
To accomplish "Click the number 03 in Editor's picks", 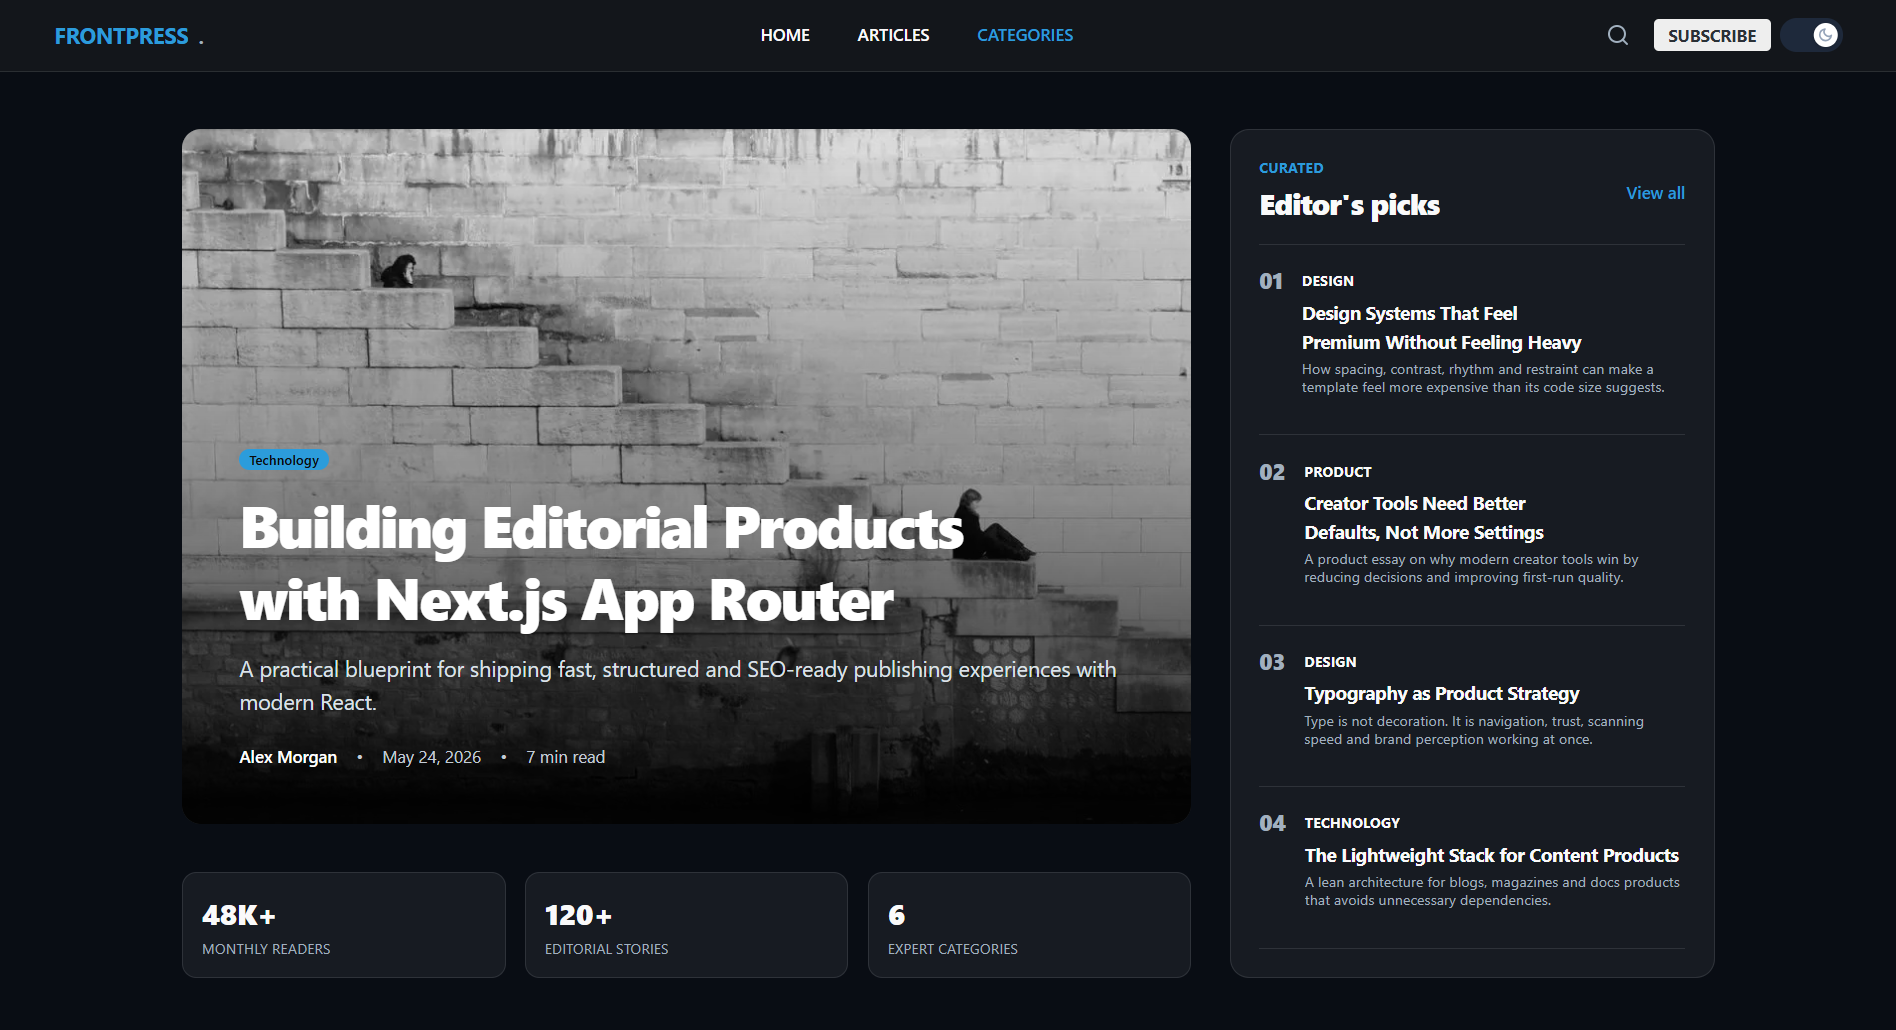I will 1272,662.
